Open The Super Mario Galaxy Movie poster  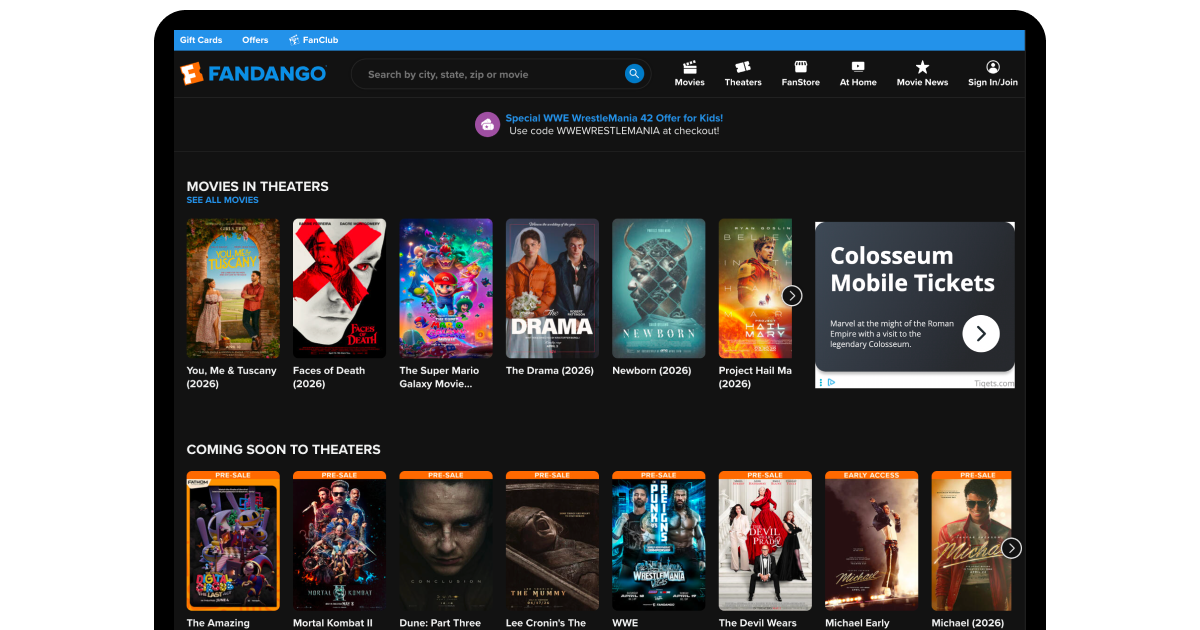point(446,288)
